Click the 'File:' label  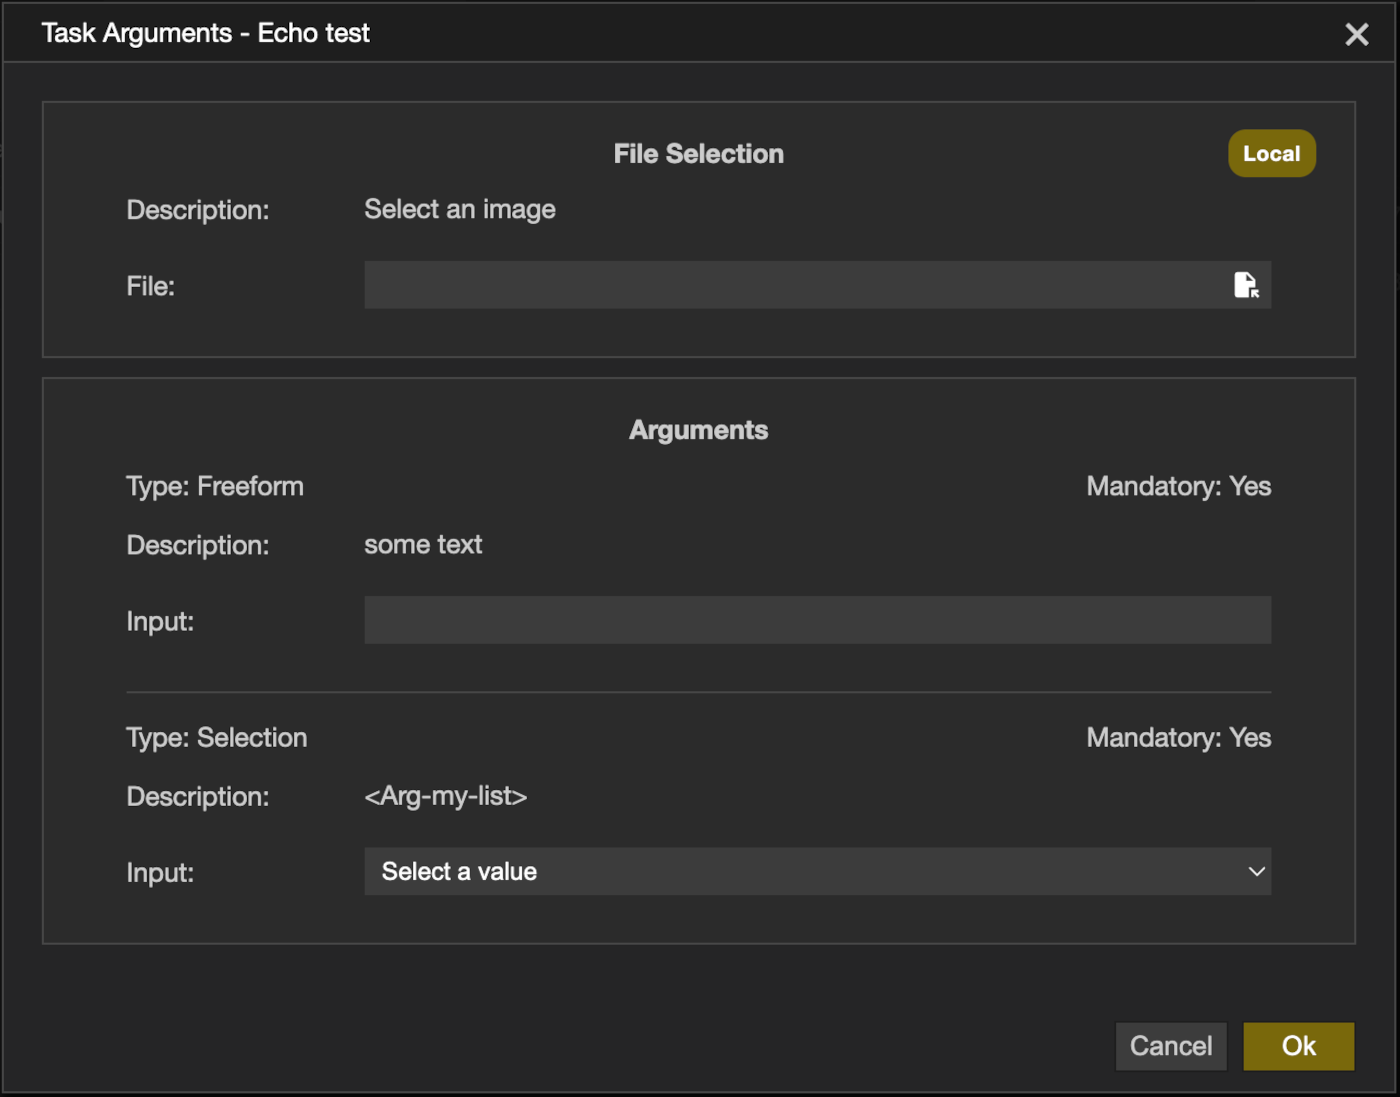tap(151, 286)
